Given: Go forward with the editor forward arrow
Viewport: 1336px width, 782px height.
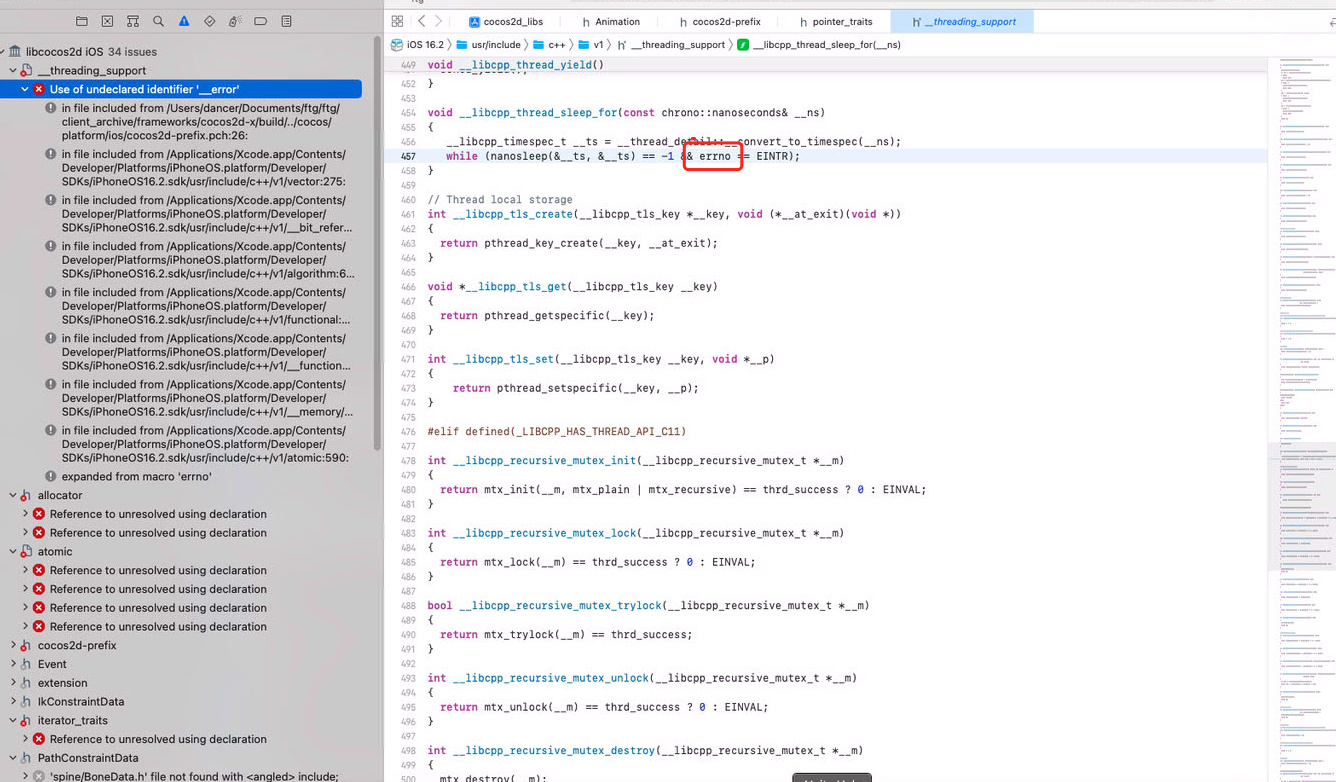Looking at the screenshot, I should point(438,21).
